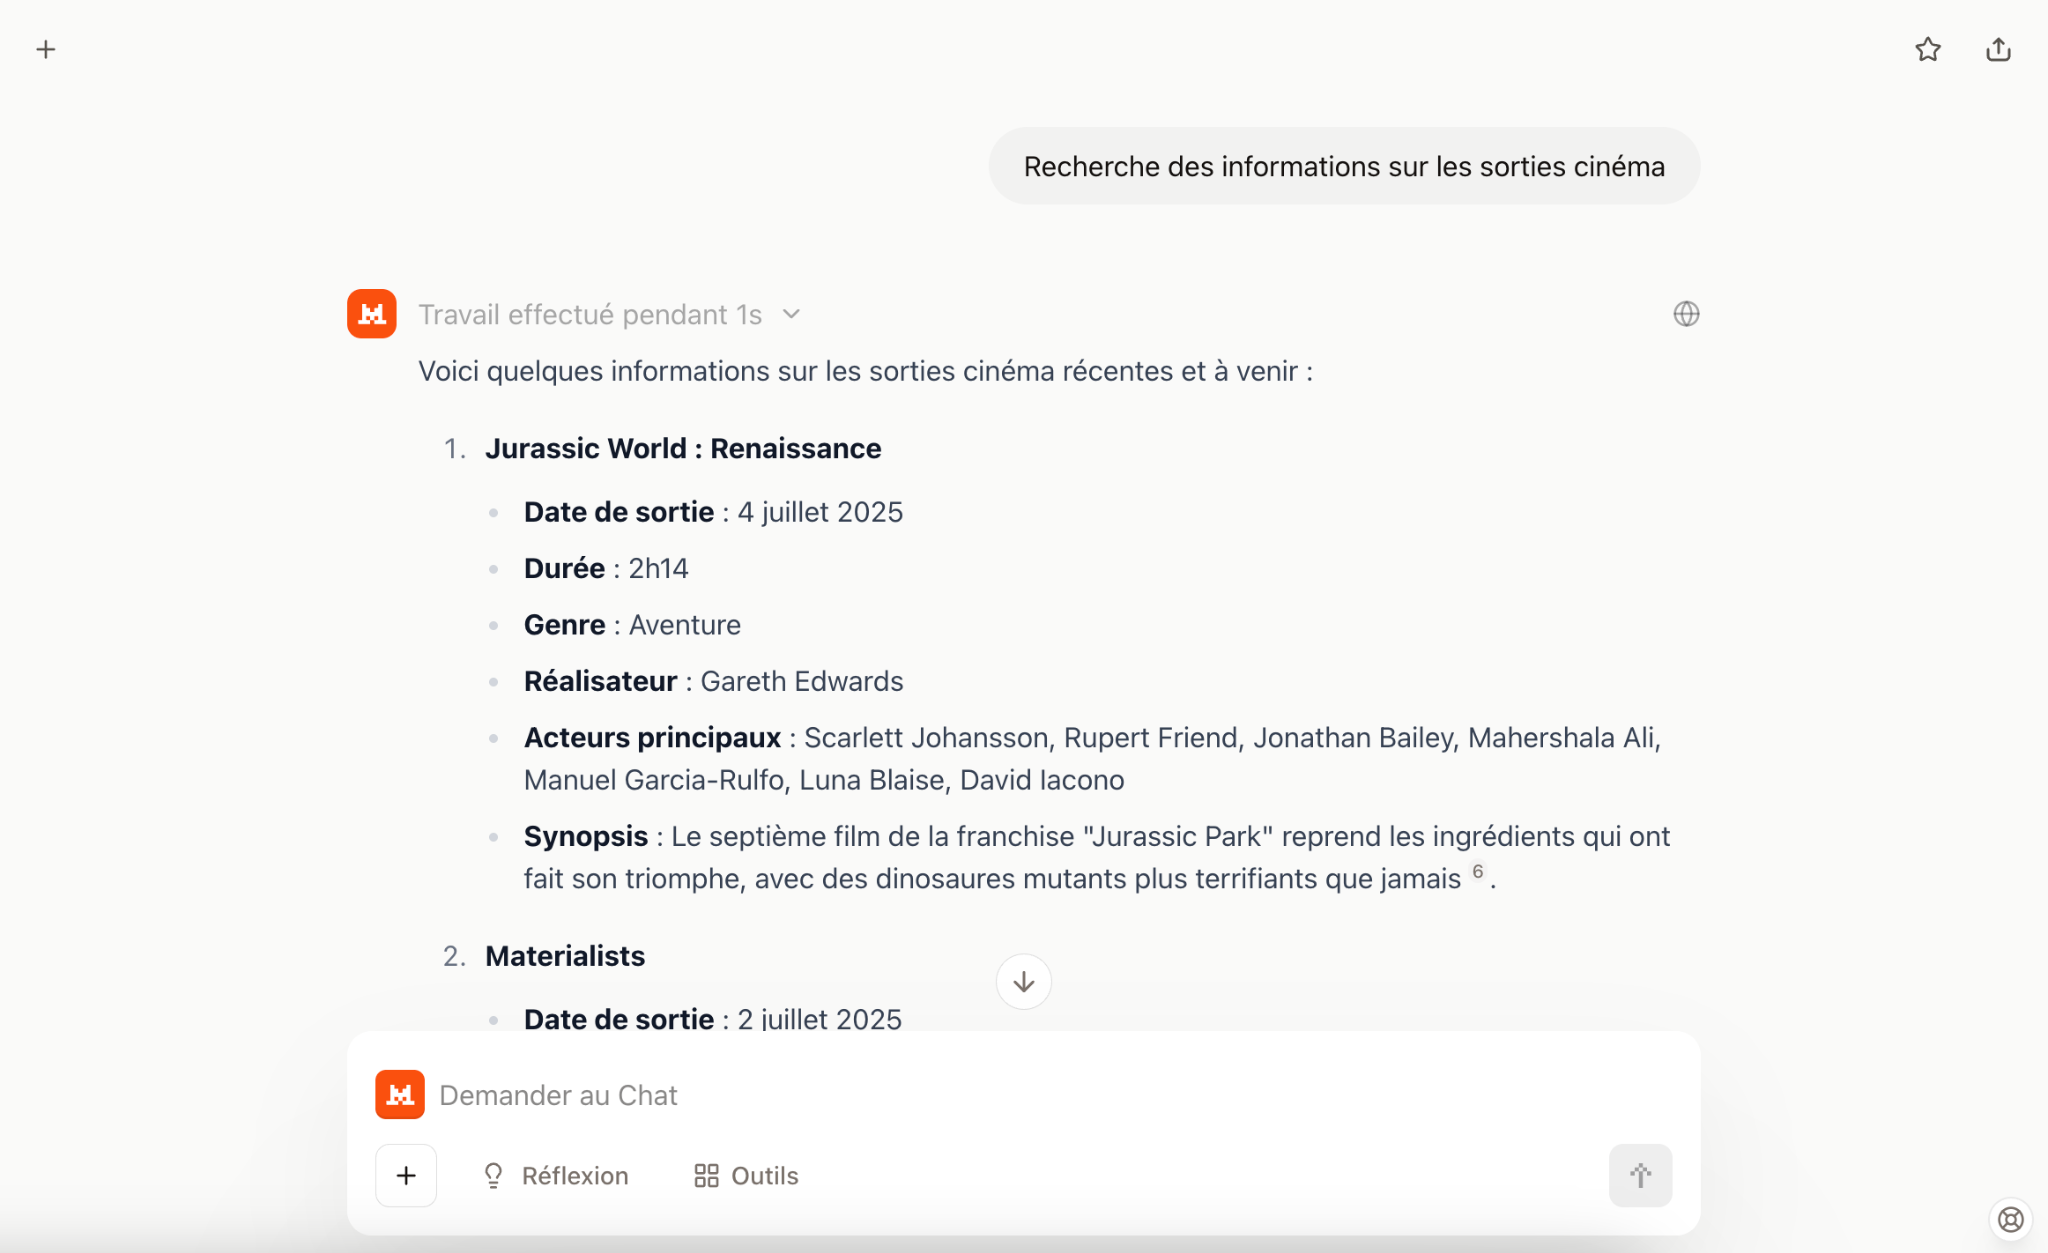This screenshot has width=2048, height=1253.
Task: Expand the 'Travail effectué pendant 1s' details
Action: click(609, 314)
